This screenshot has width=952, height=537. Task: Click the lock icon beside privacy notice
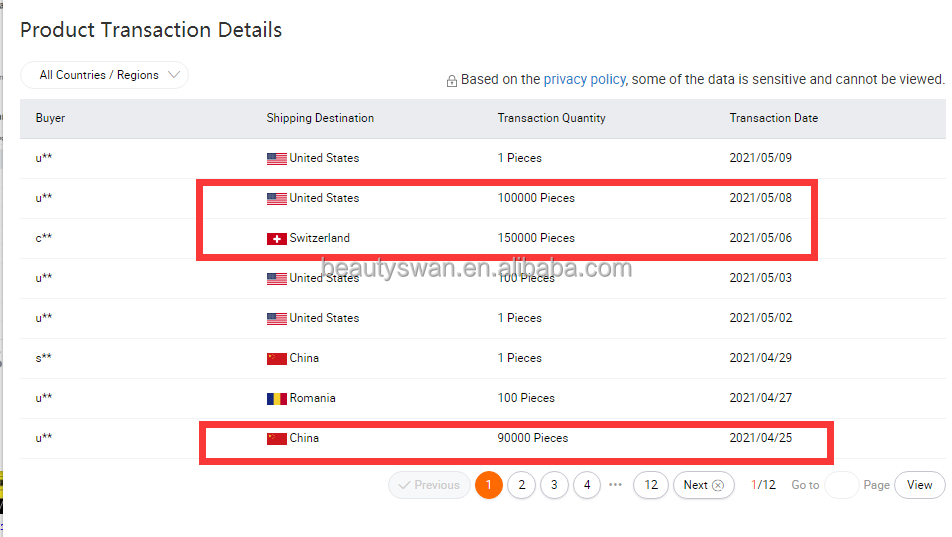452,81
